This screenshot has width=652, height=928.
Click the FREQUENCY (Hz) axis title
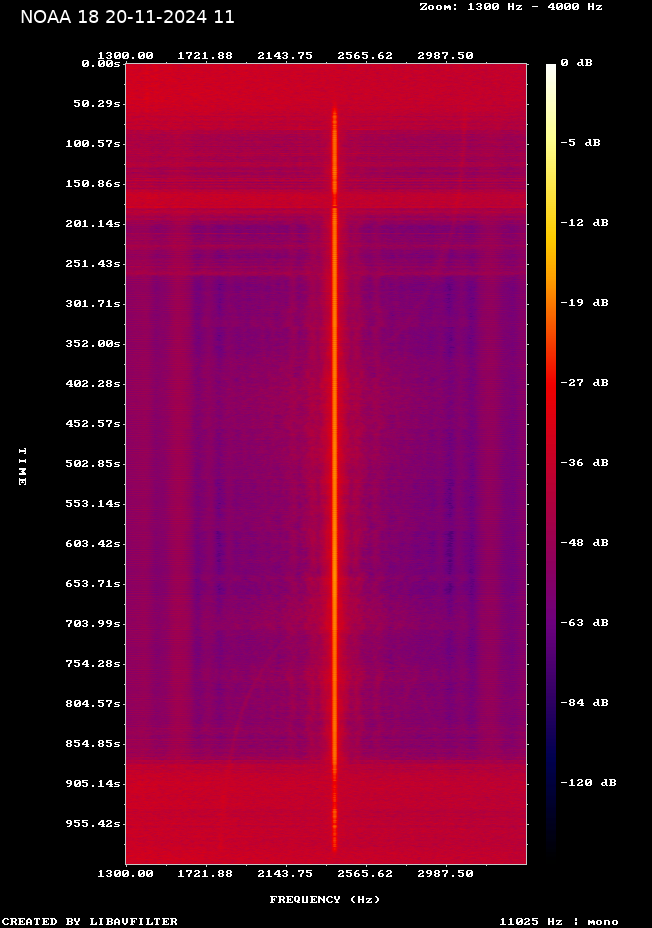324,899
